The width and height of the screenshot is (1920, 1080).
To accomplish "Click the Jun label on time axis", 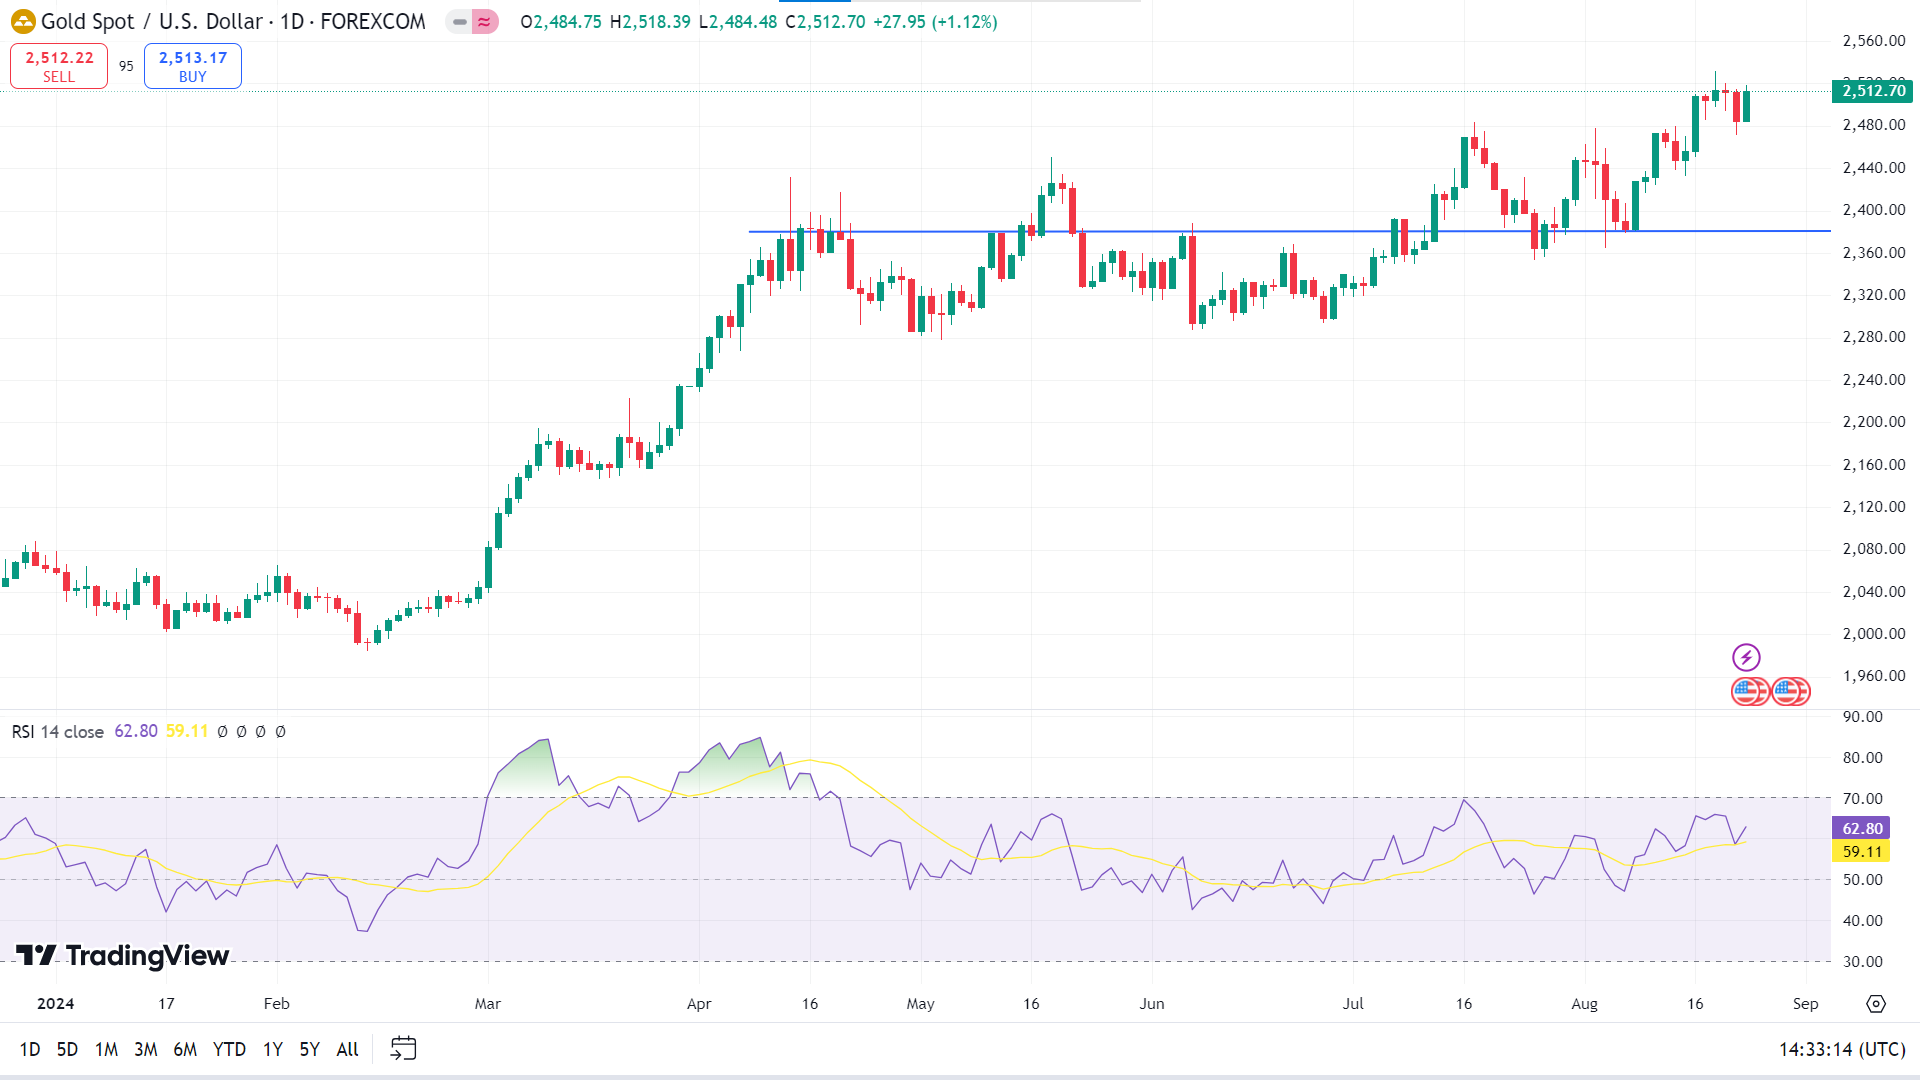I will (x=1152, y=1004).
